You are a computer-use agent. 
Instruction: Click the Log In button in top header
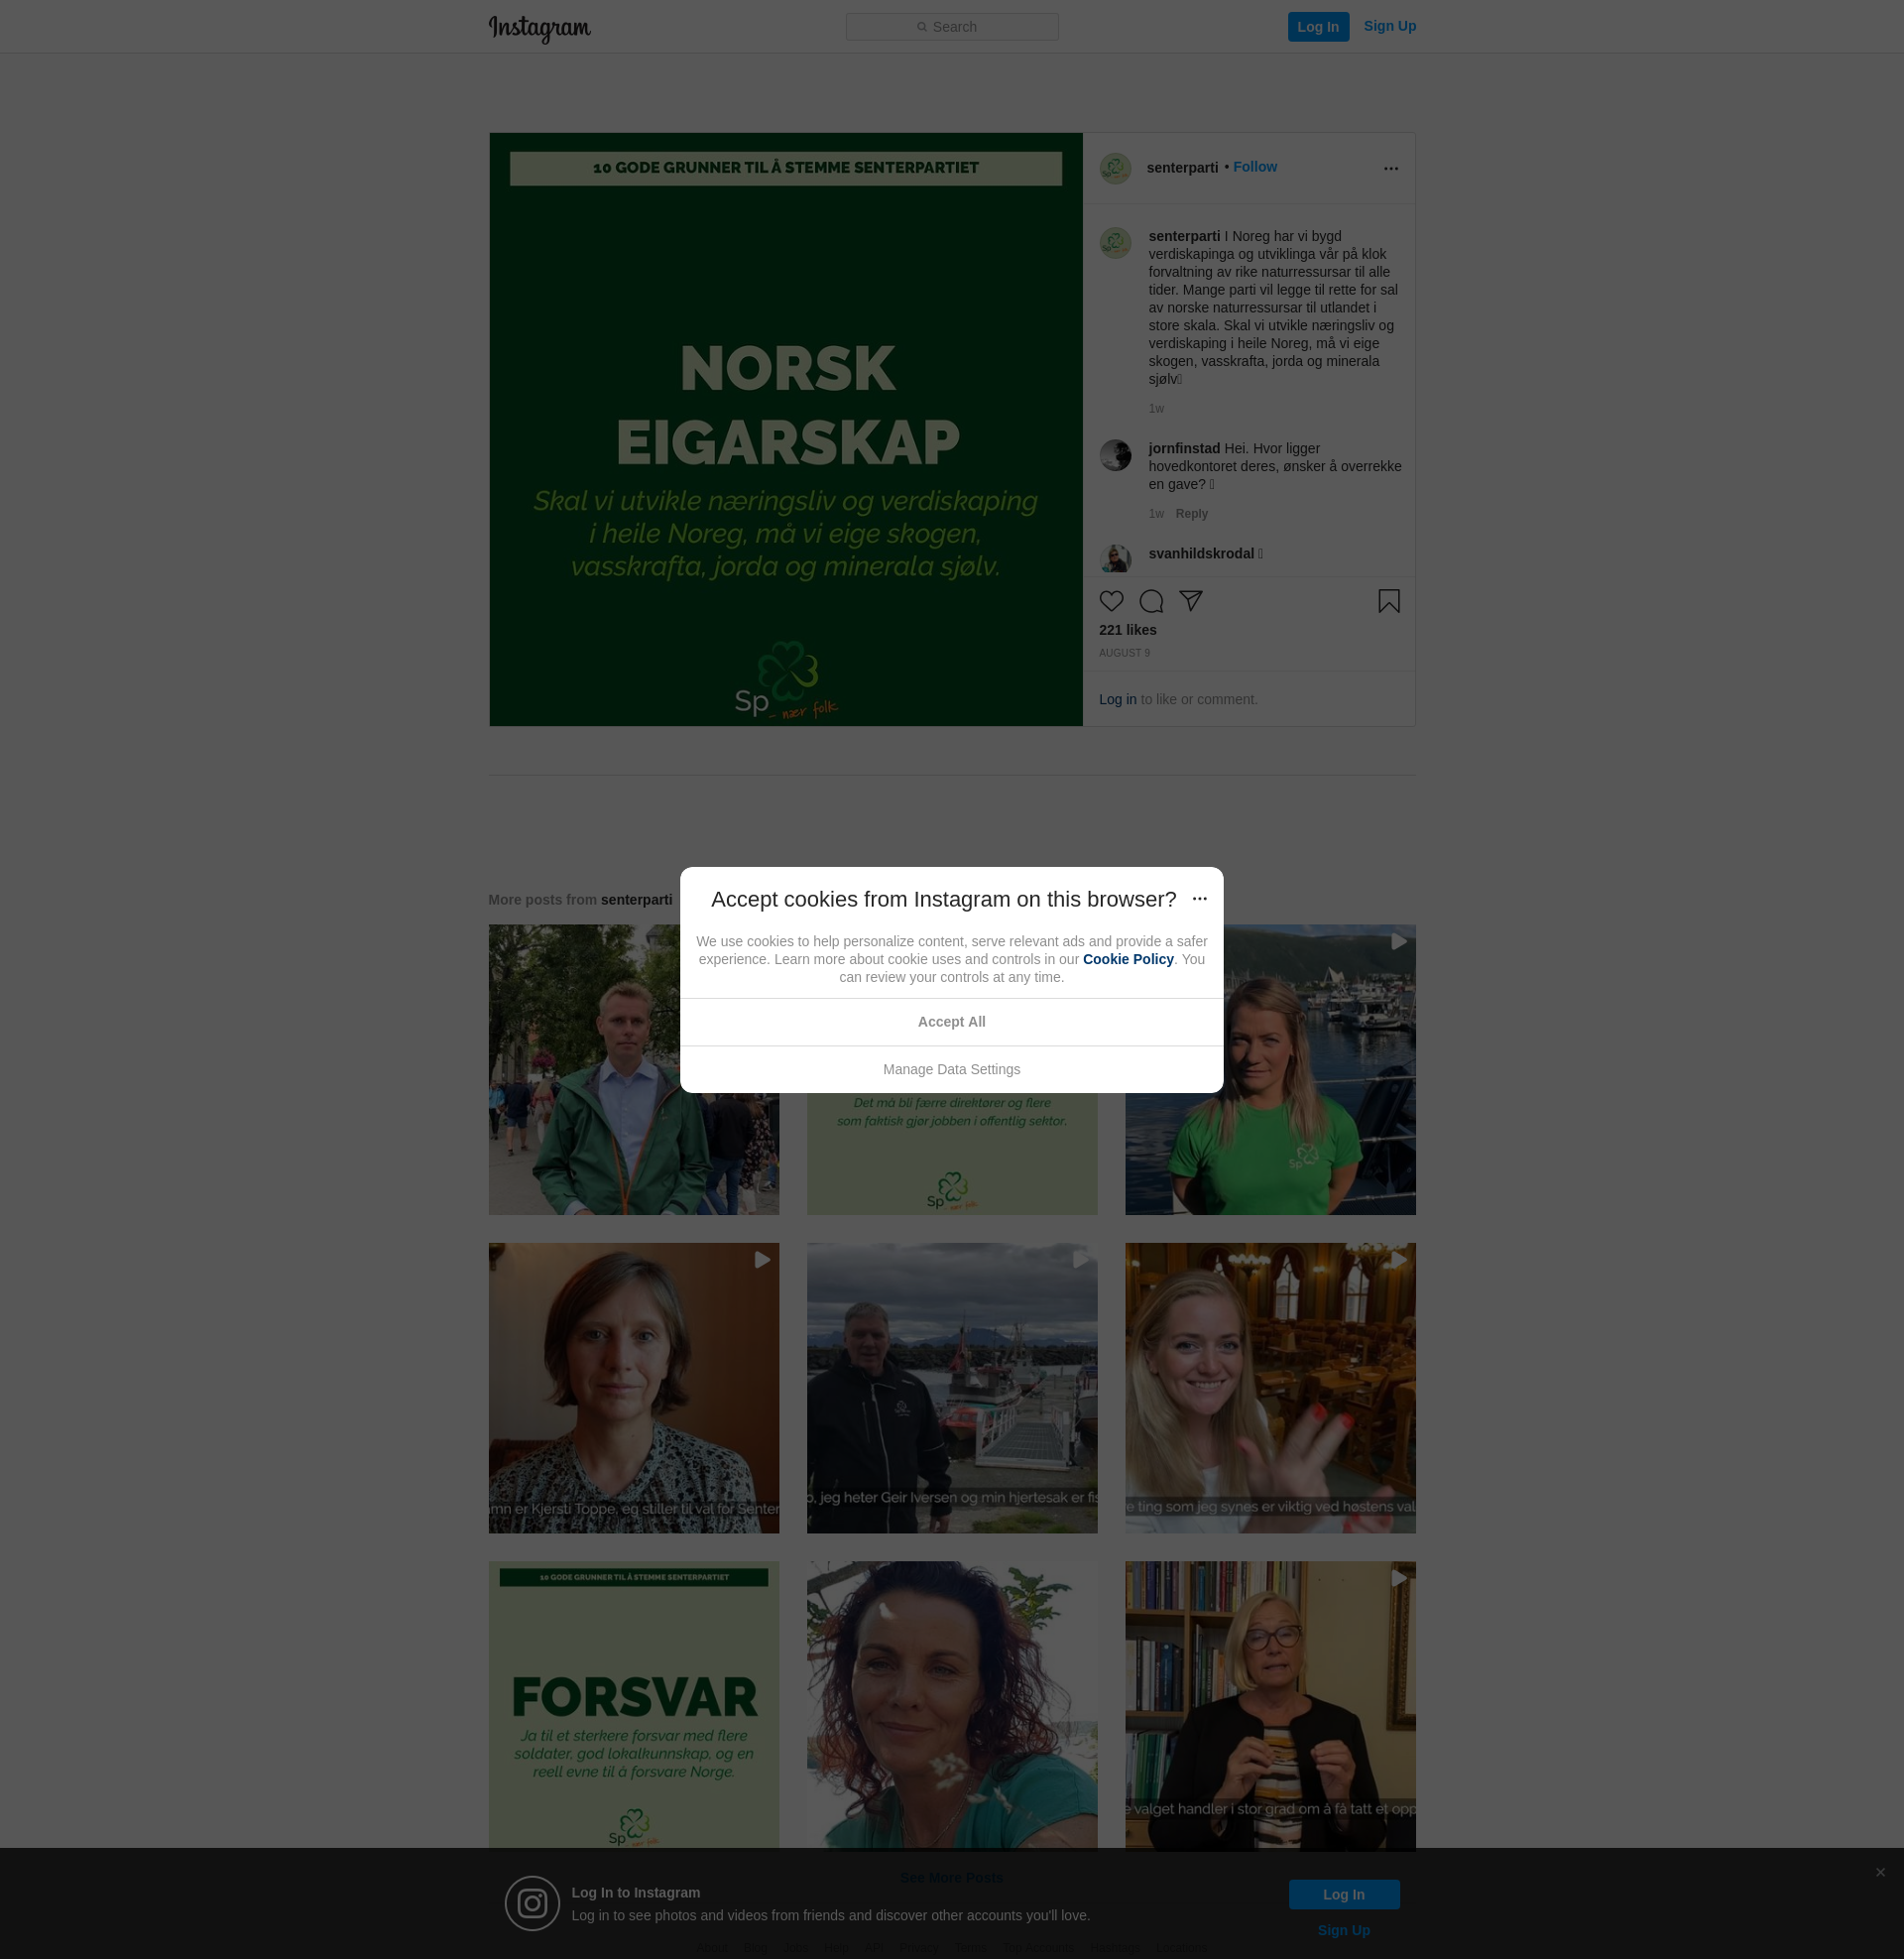[1318, 27]
